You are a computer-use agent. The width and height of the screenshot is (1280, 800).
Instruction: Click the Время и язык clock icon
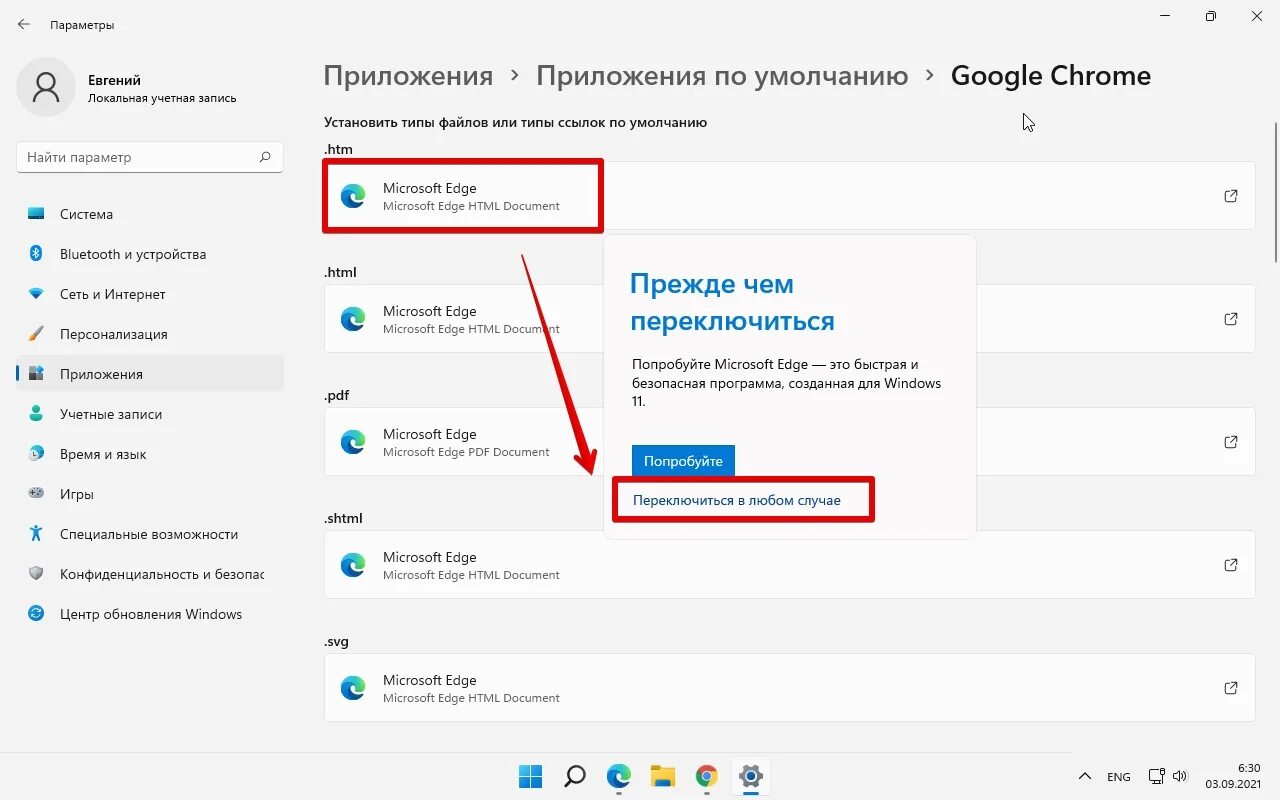click(36, 454)
